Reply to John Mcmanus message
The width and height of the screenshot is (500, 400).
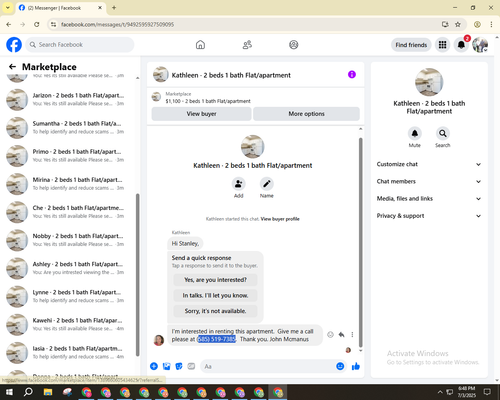coord(341,335)
